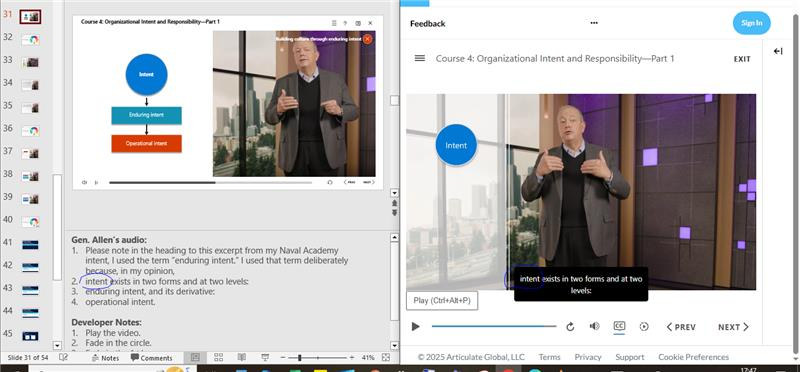Expand notes pane scroll down arrow
Viewport: 800px width, 372px height.
coord(394,345)
